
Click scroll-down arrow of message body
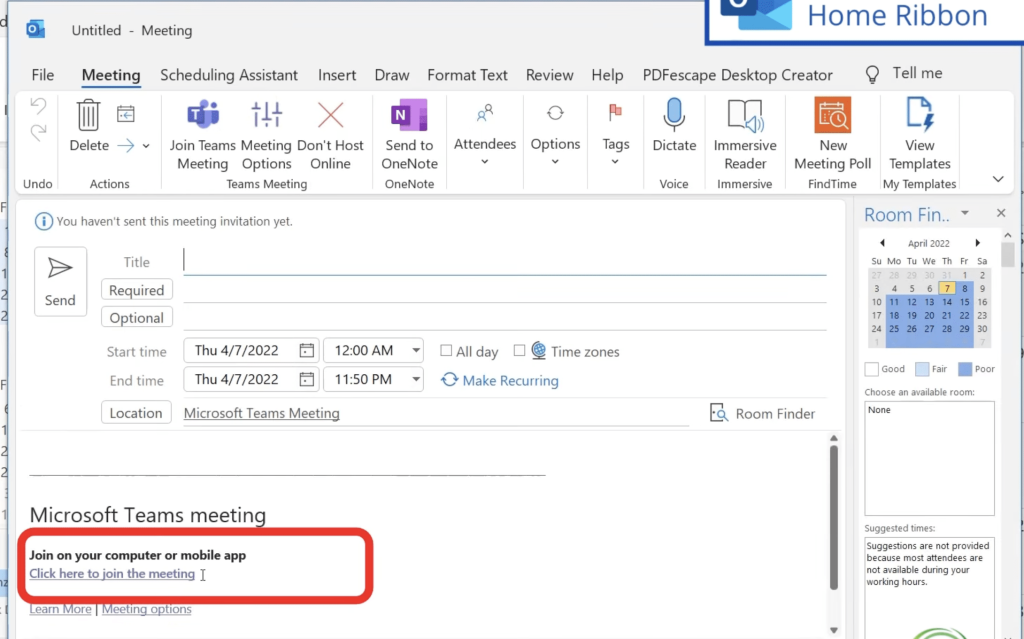[x=833, y=630]
